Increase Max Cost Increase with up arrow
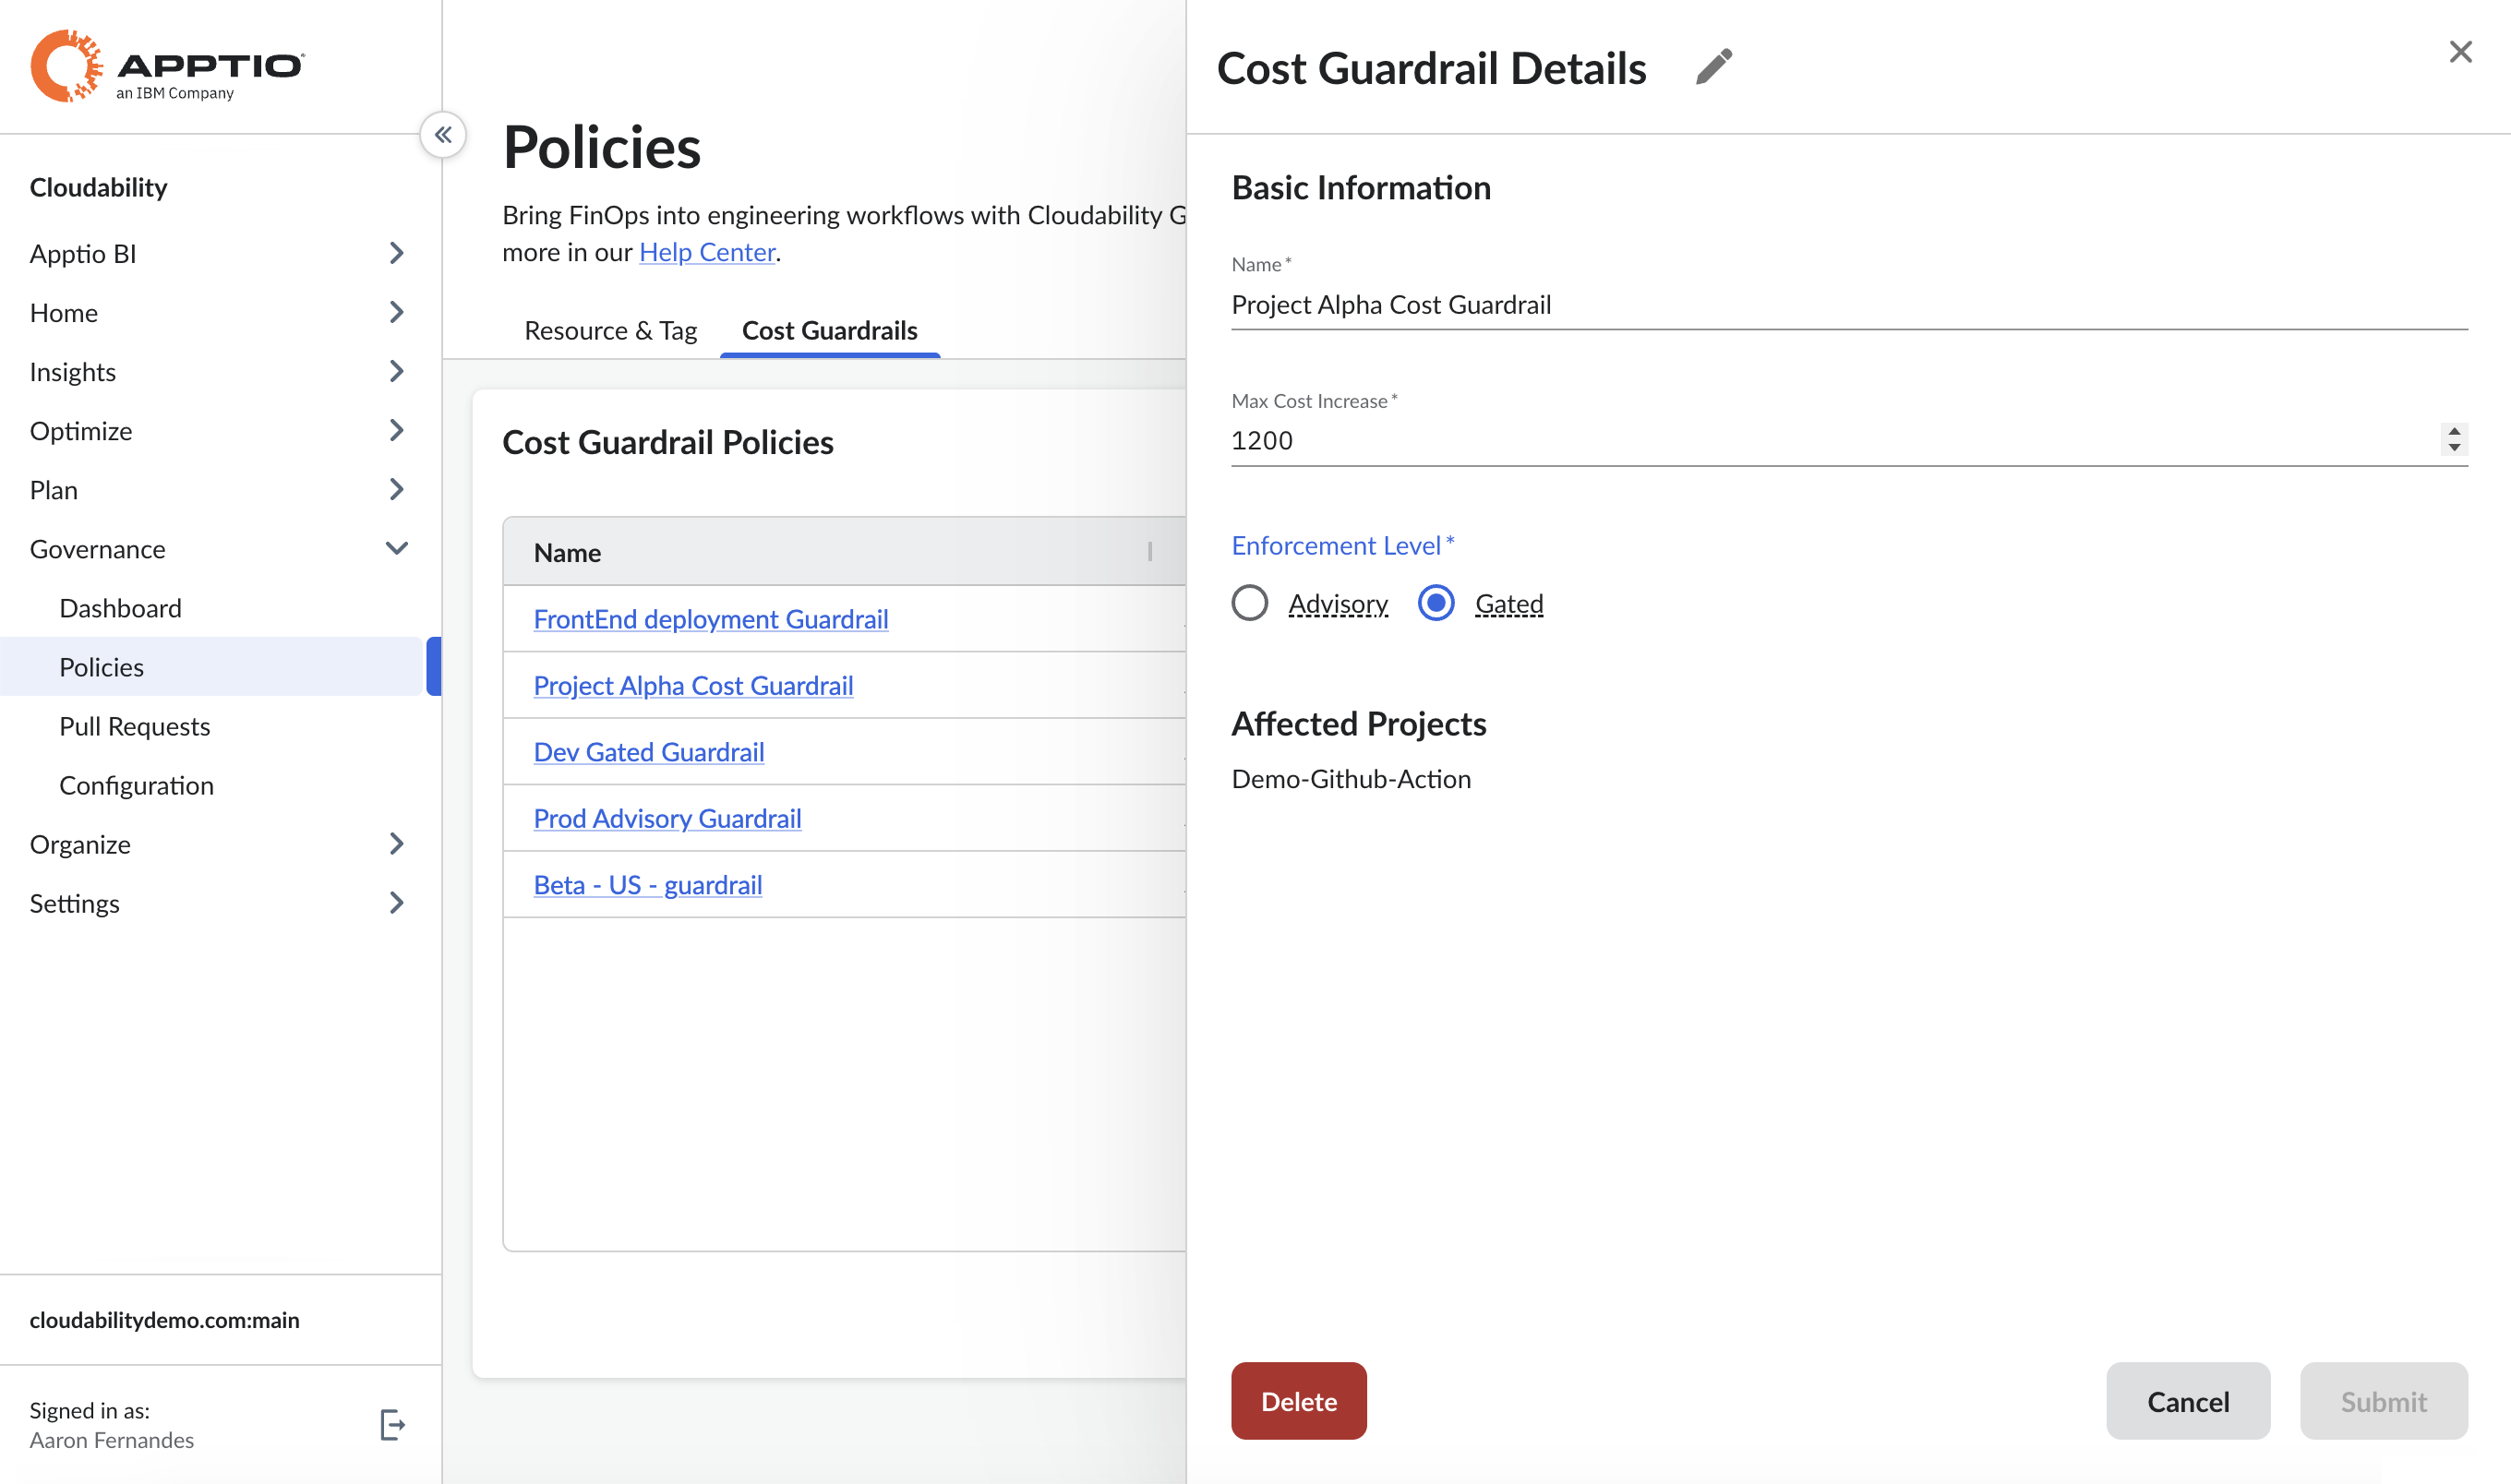This screenshot has height=1484, width=2511. (x=2455, y=431)
